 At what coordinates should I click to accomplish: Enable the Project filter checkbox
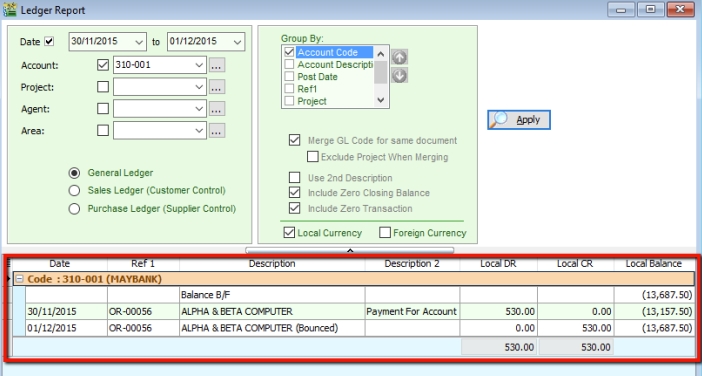coord(103,87)
